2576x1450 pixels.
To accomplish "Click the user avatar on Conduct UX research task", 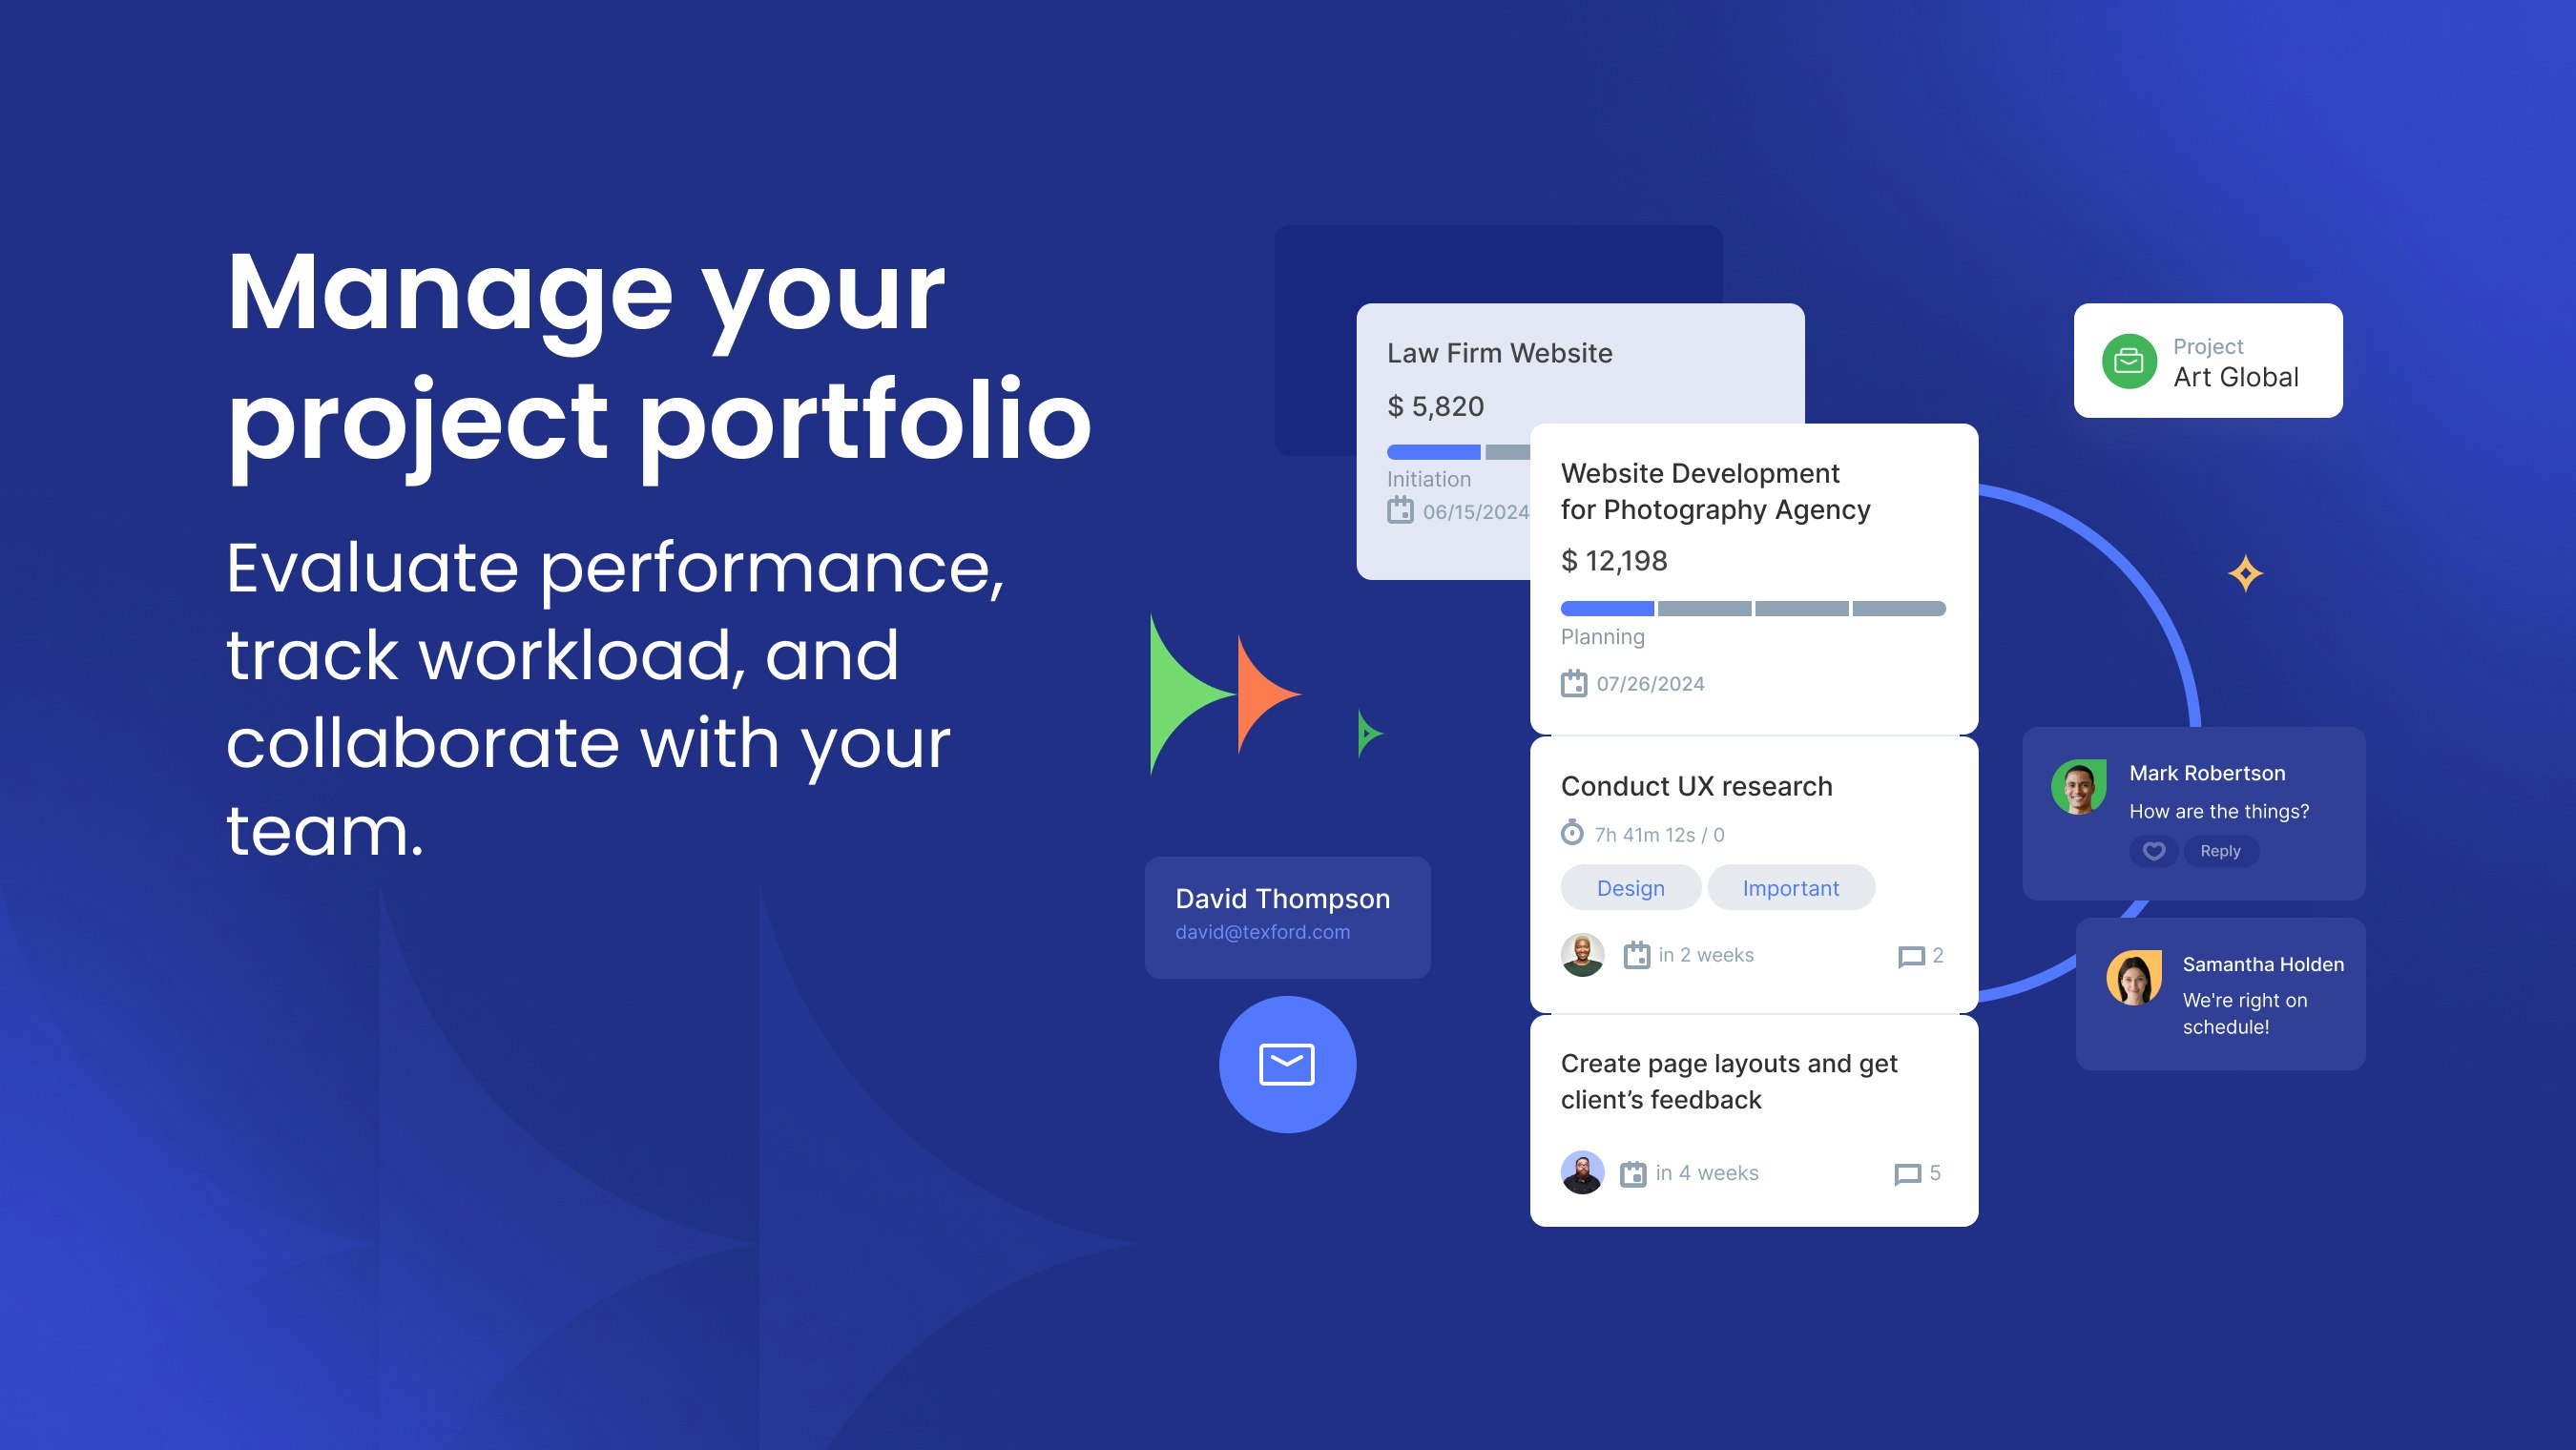I will pos(1580,955).
